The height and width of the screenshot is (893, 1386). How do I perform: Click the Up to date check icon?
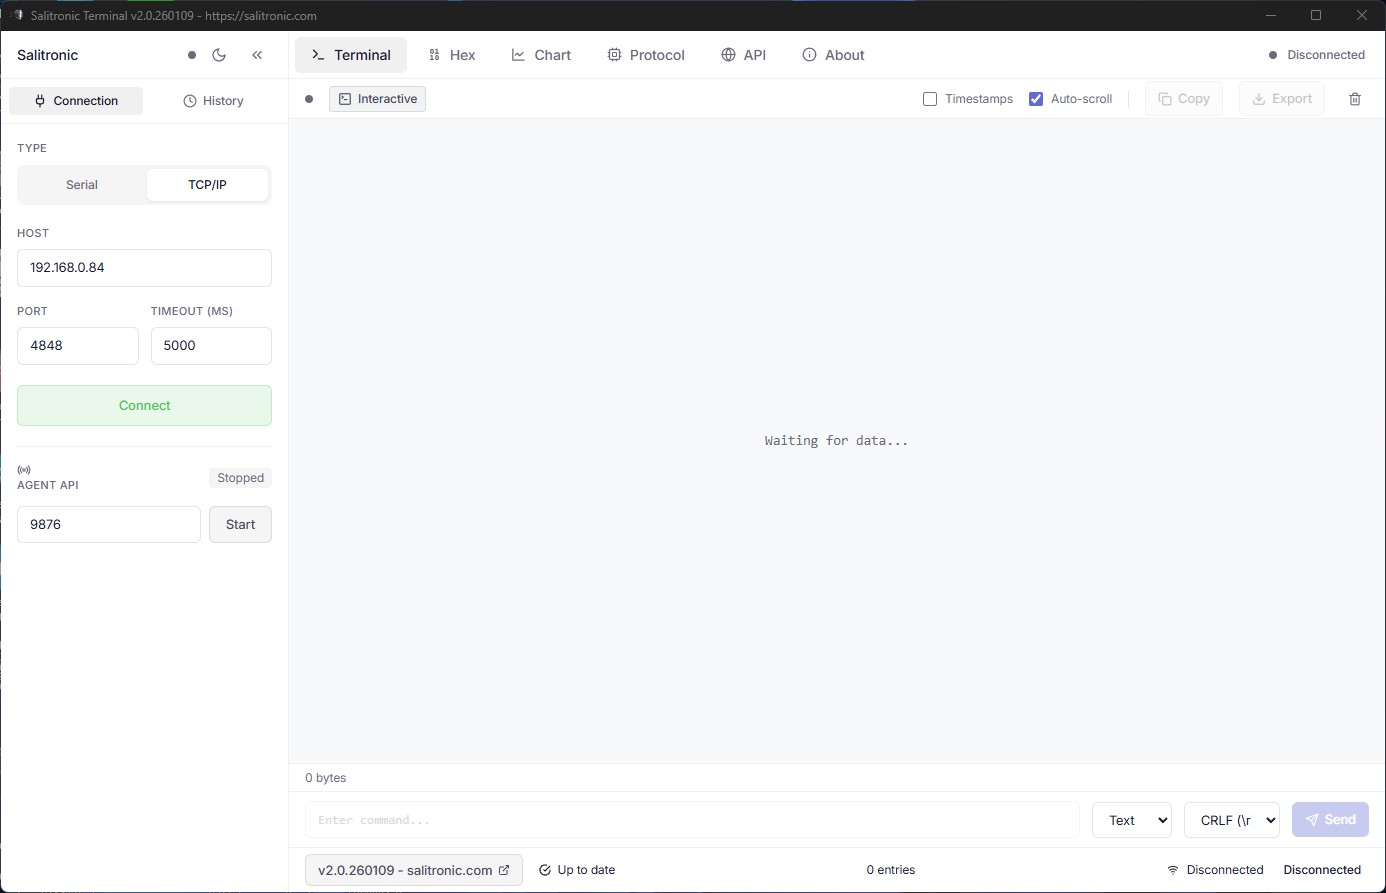pyautogui.click(x=545, y=870)
